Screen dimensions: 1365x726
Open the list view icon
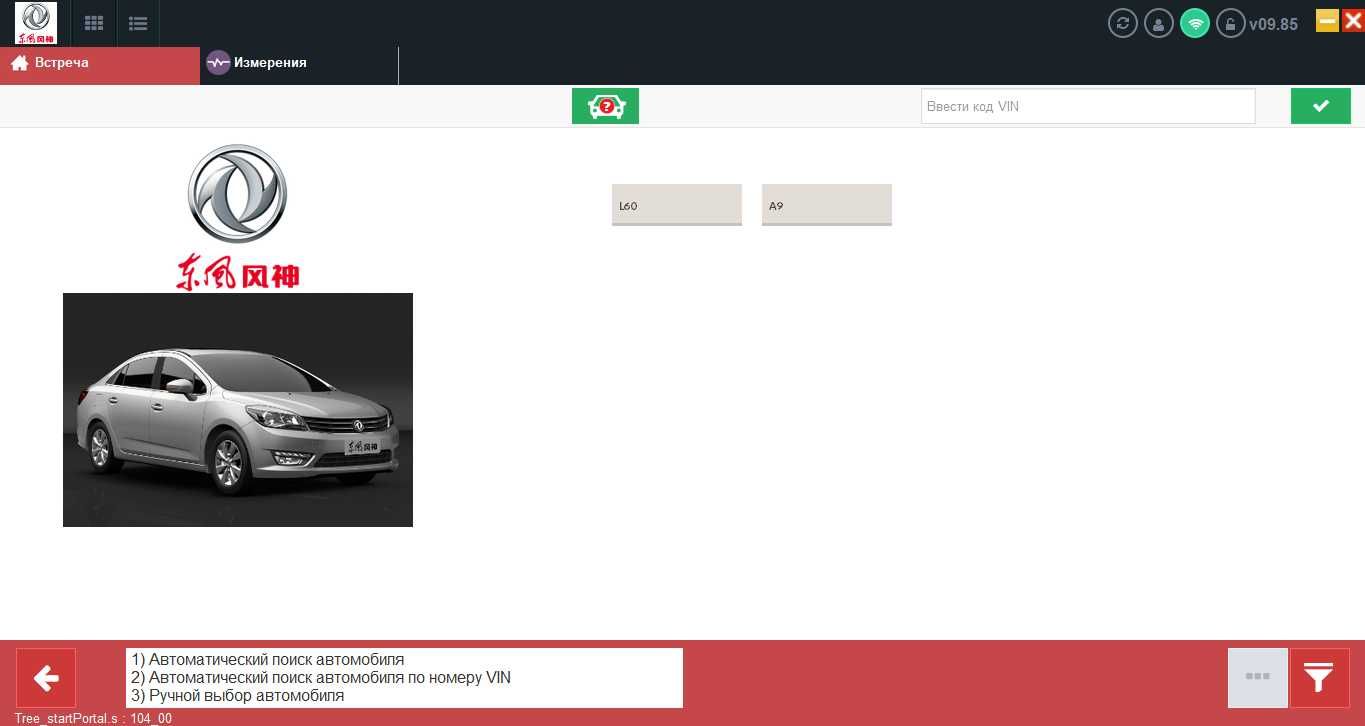[x=138, y=23]
